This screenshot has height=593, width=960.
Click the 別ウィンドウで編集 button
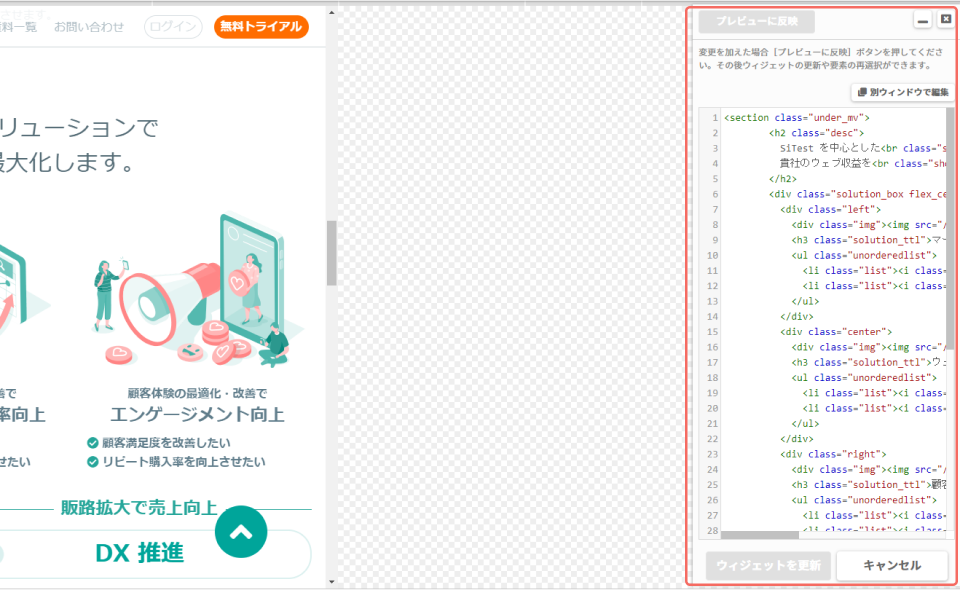pos(902,92)
